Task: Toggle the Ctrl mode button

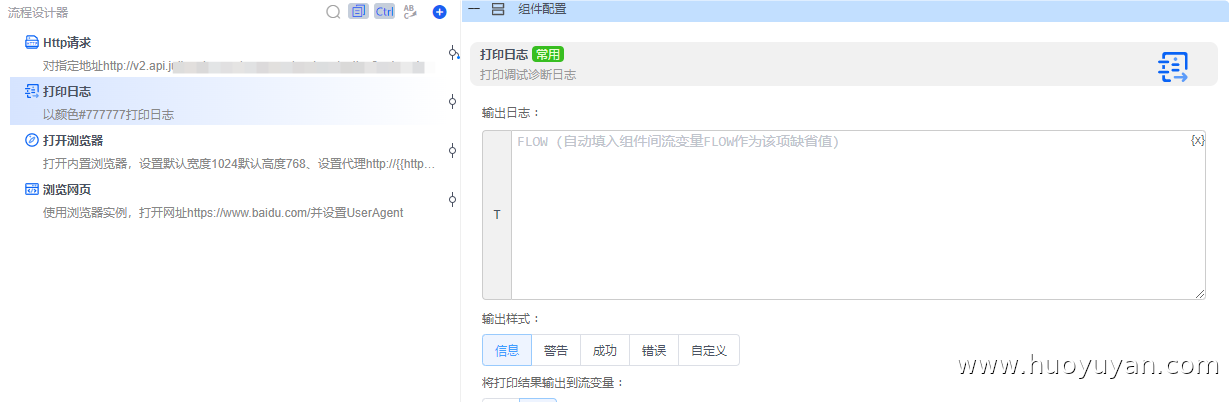Action: [384, 12]
